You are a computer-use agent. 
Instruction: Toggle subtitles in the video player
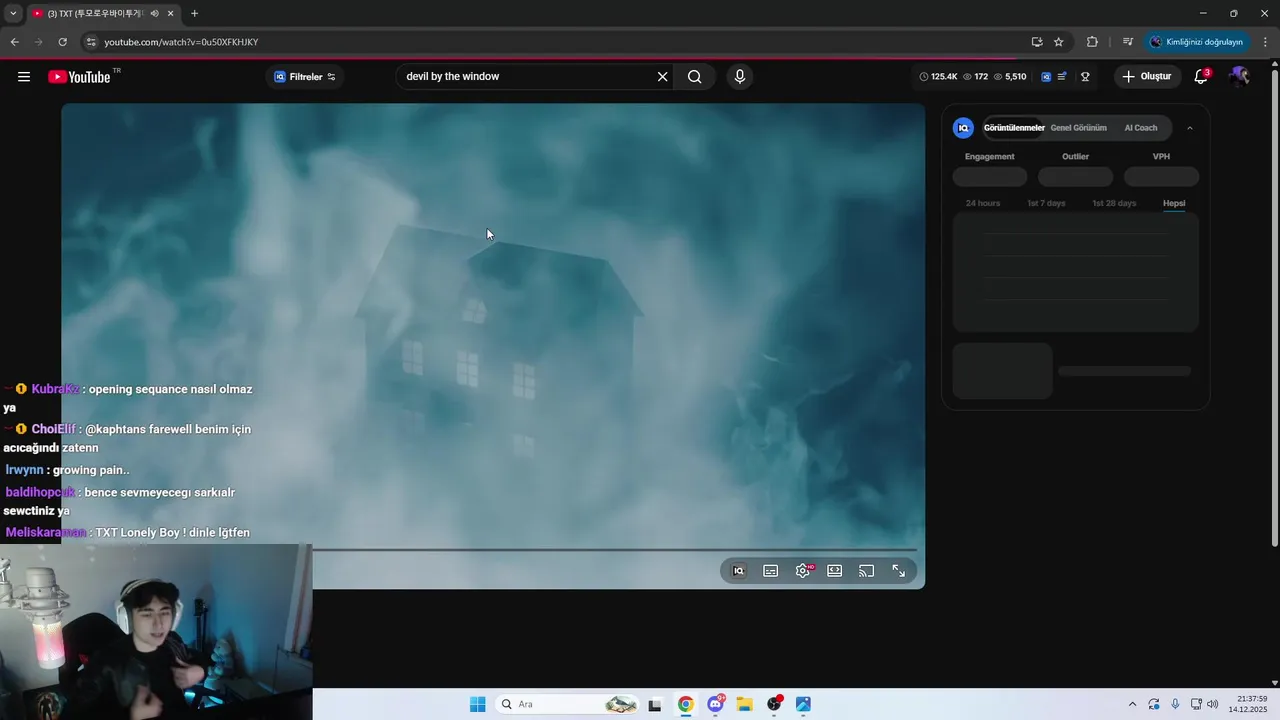[771, 571]
